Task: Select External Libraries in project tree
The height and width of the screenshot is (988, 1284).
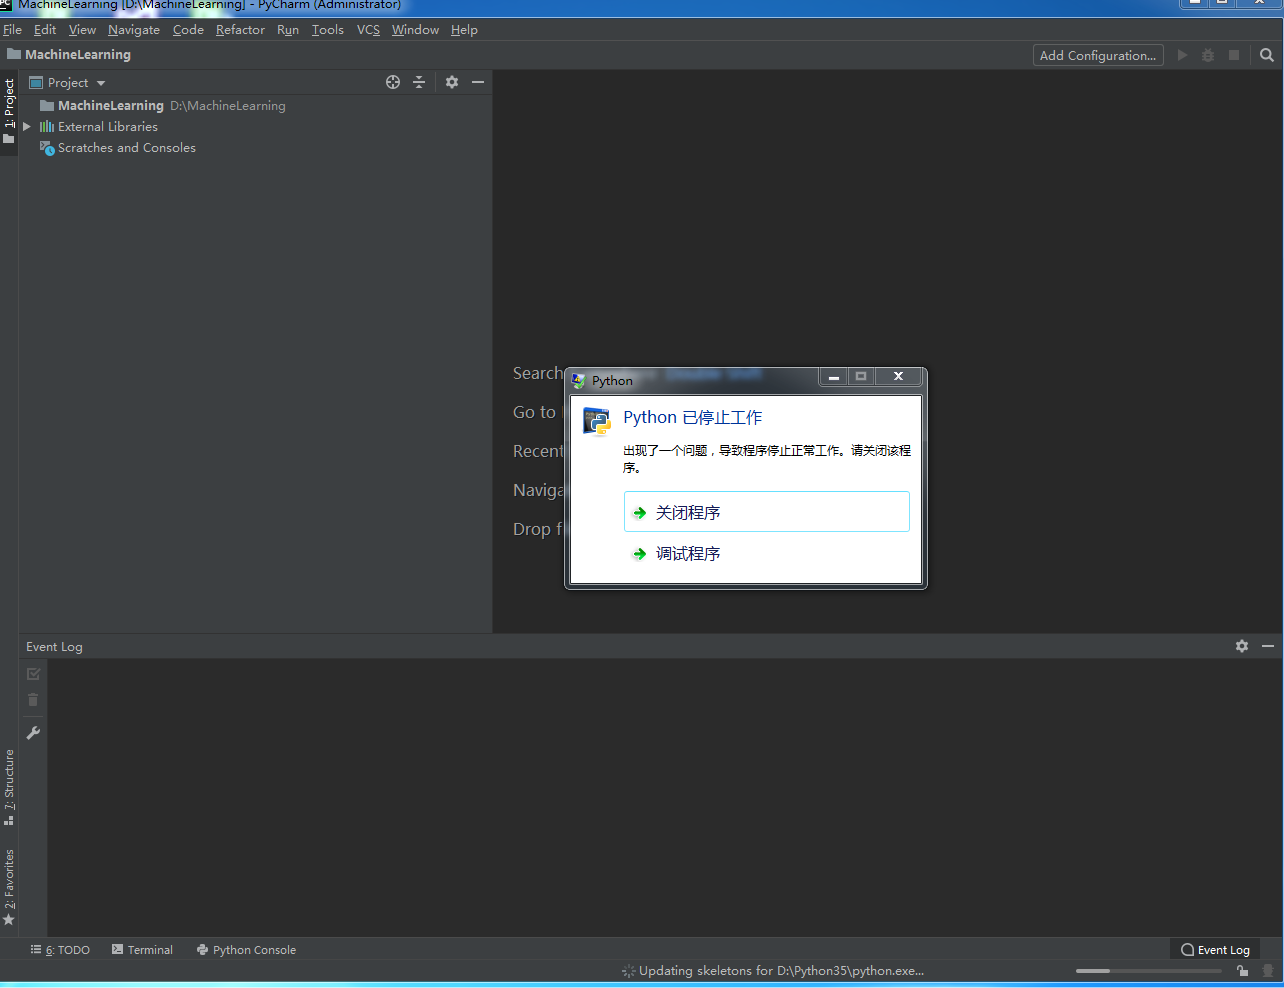Action: pyautogui.click(x=108, y=127)
